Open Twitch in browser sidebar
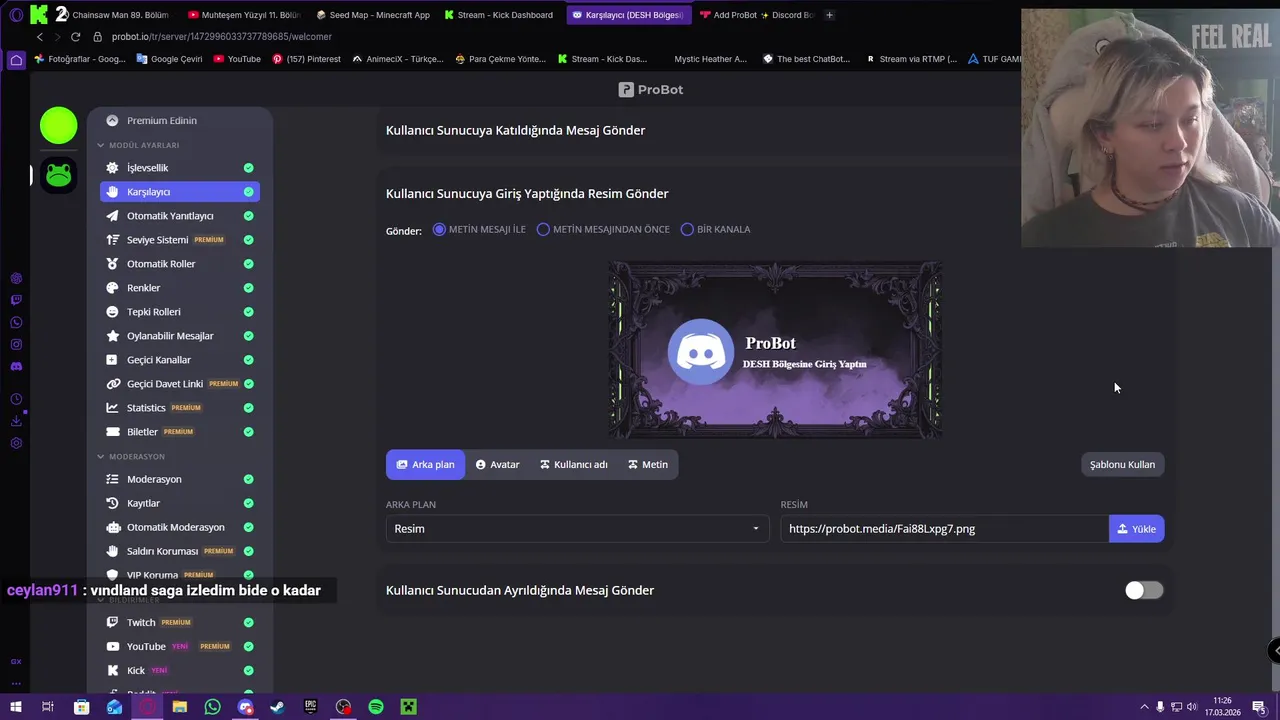Screen dimensions: 1280x720 [x=16, y=300]
